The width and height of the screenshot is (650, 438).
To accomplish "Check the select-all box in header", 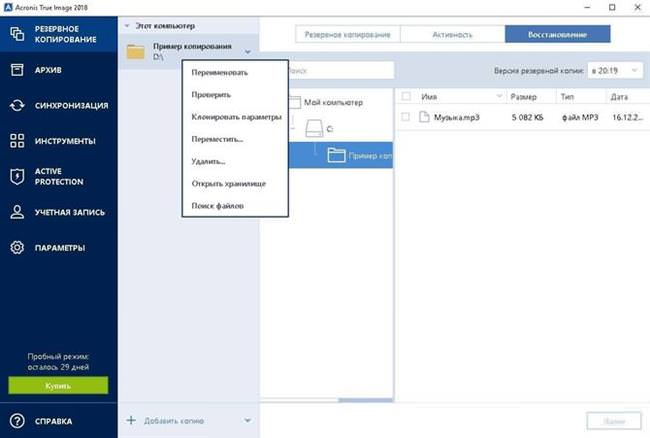I will tap(406, 96).
